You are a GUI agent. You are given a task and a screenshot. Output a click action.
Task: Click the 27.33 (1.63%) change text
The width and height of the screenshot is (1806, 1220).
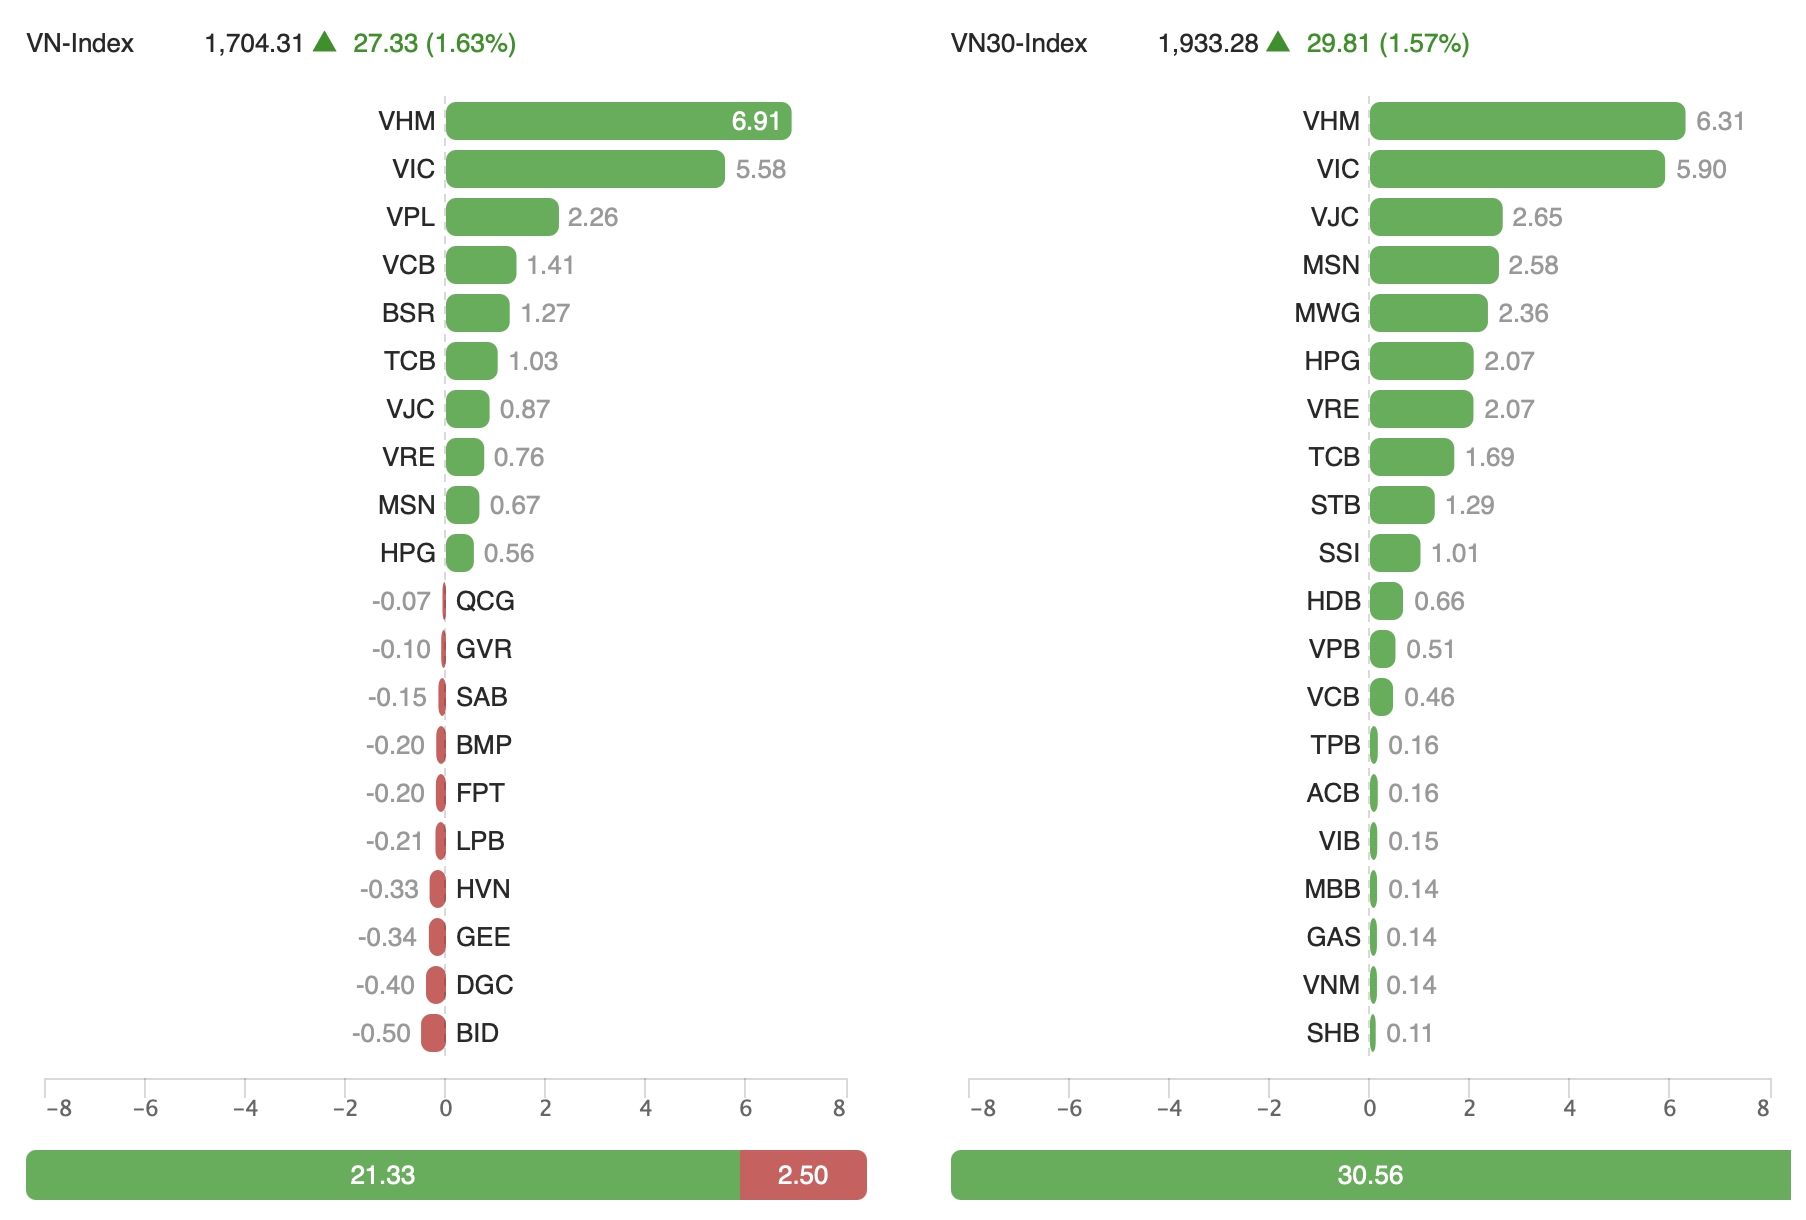434,43
